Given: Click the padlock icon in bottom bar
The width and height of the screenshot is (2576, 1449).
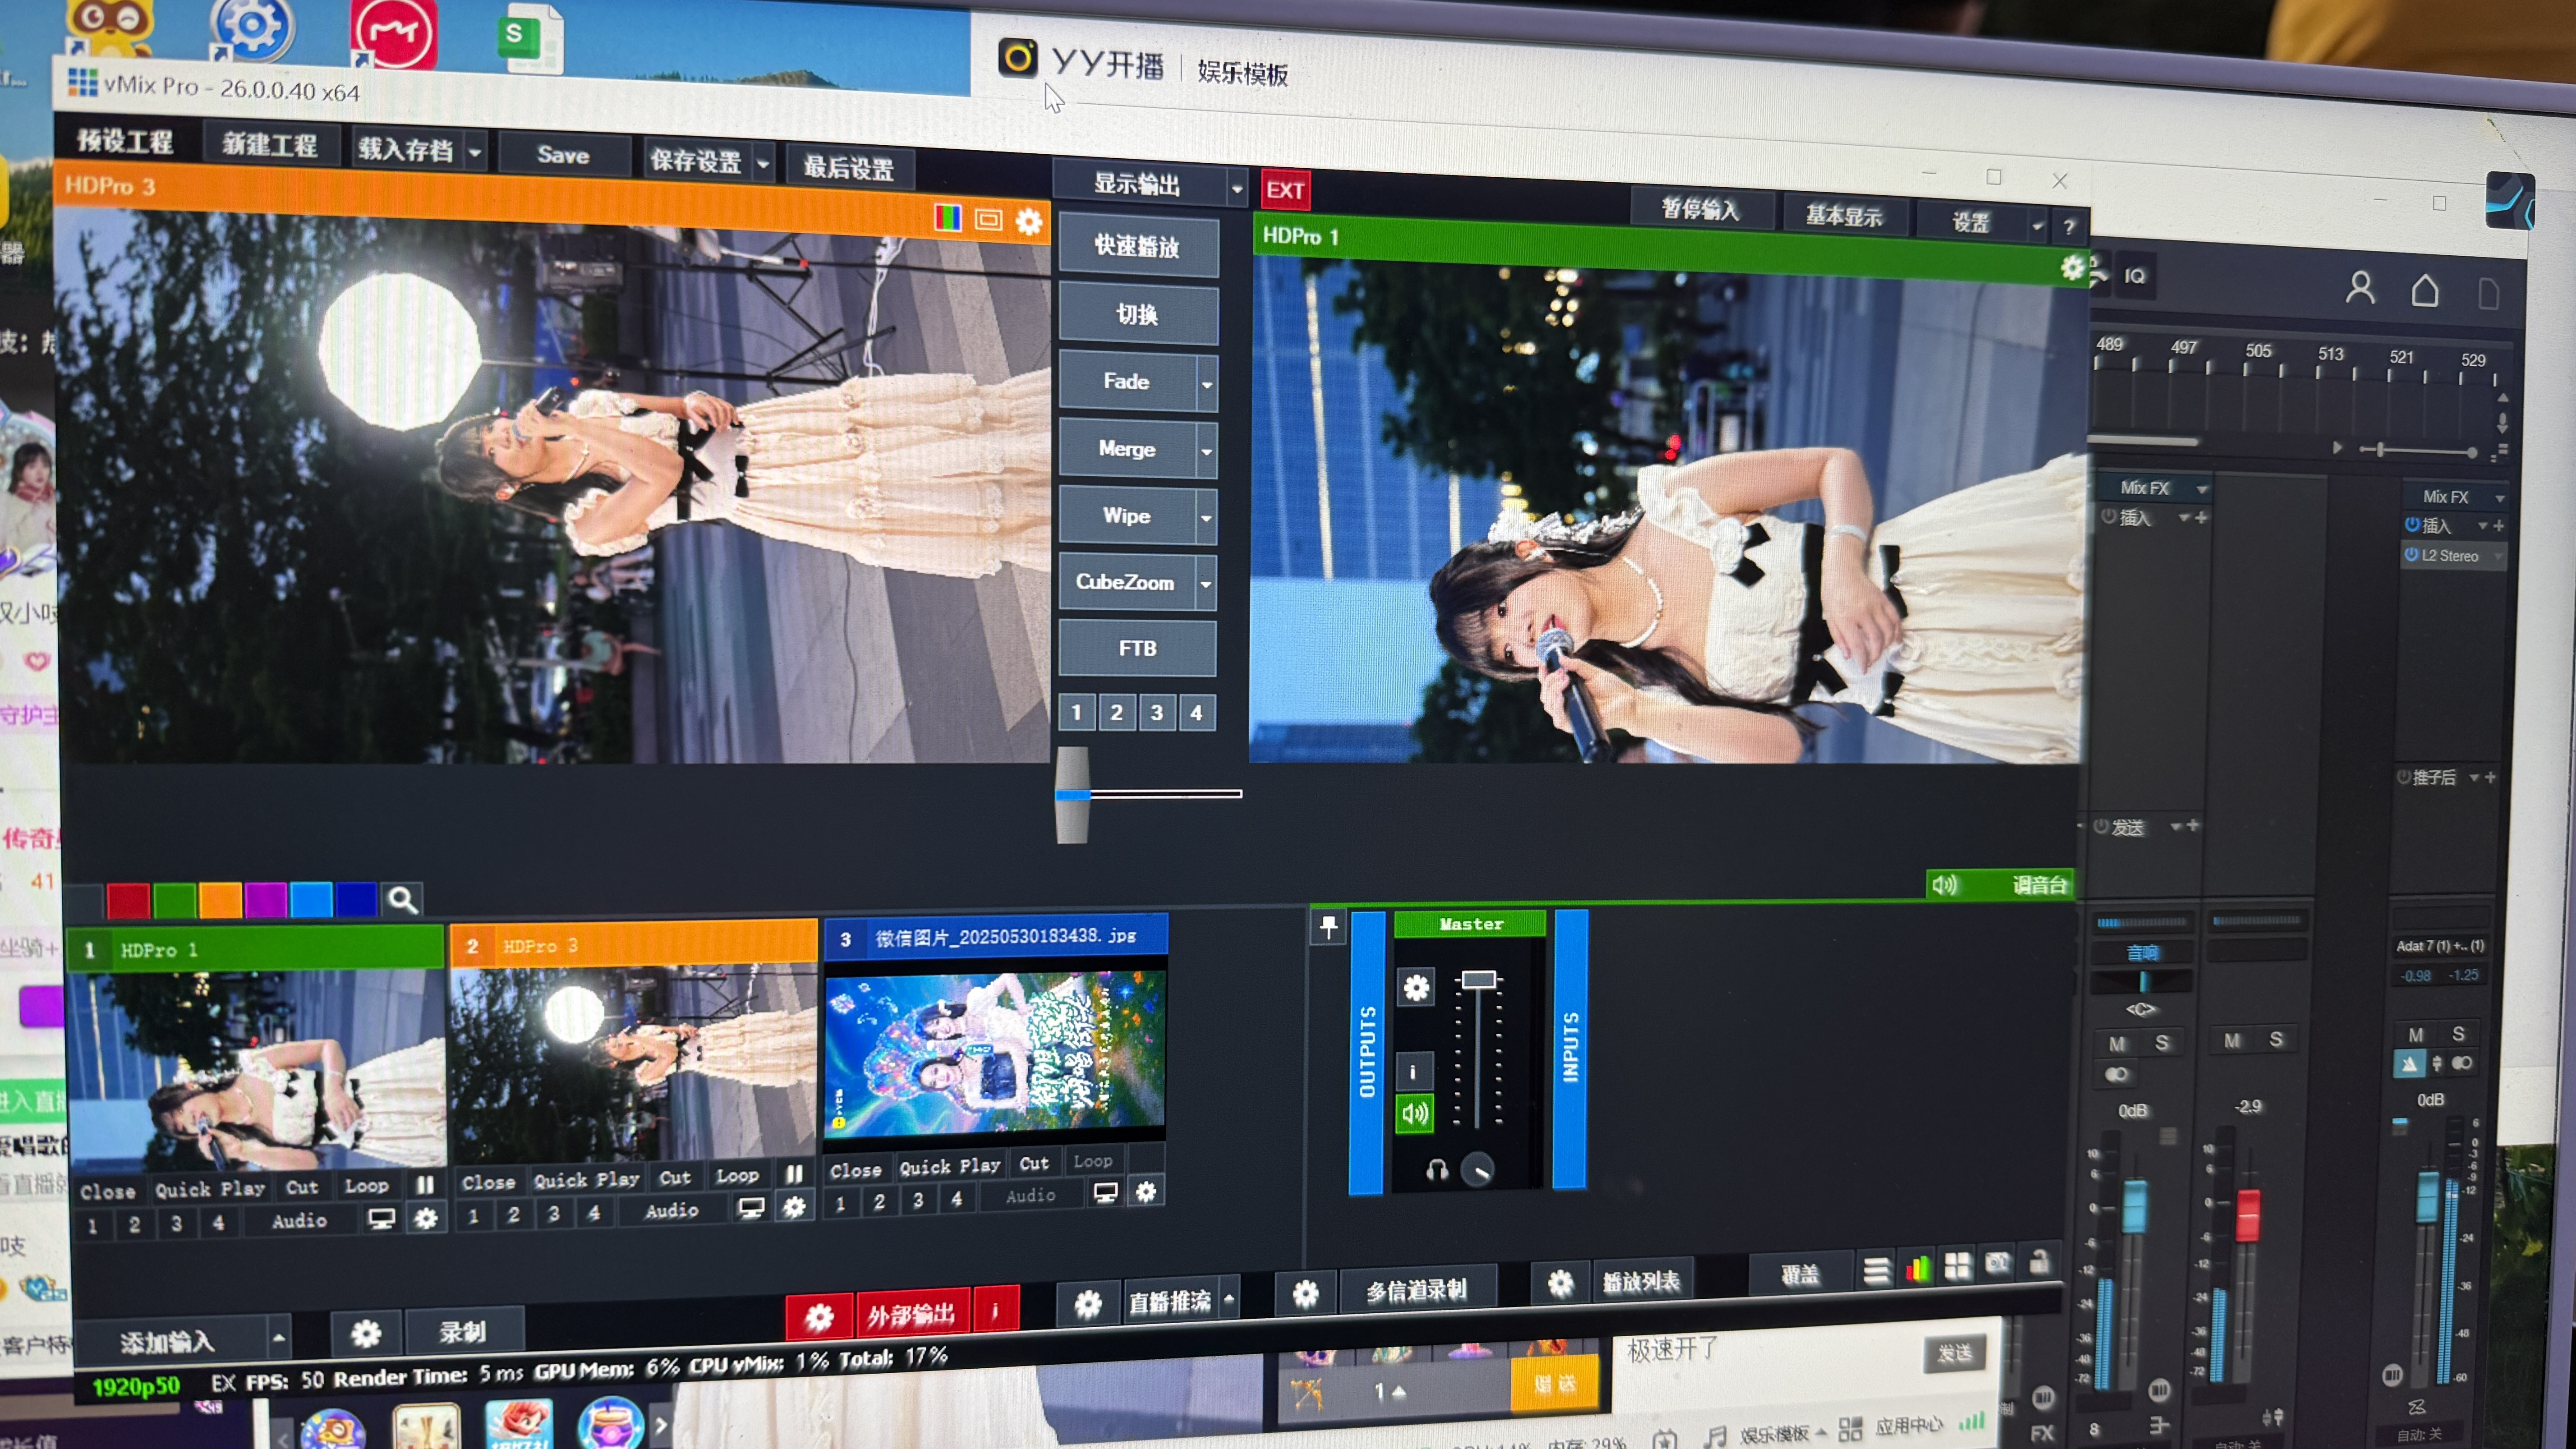Looking at the screenshot, I should [2039, 1261].
